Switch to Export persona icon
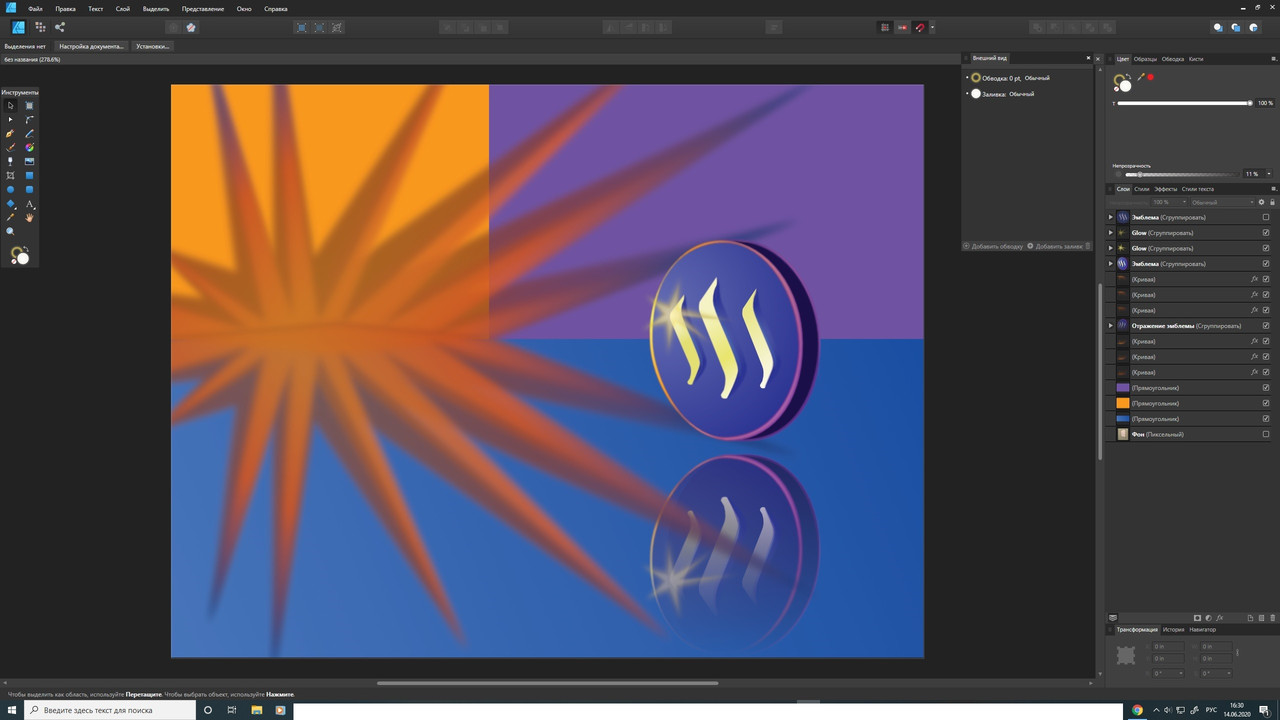Image resolution: width=1280 pixels, height=720 pixels. 59,28
